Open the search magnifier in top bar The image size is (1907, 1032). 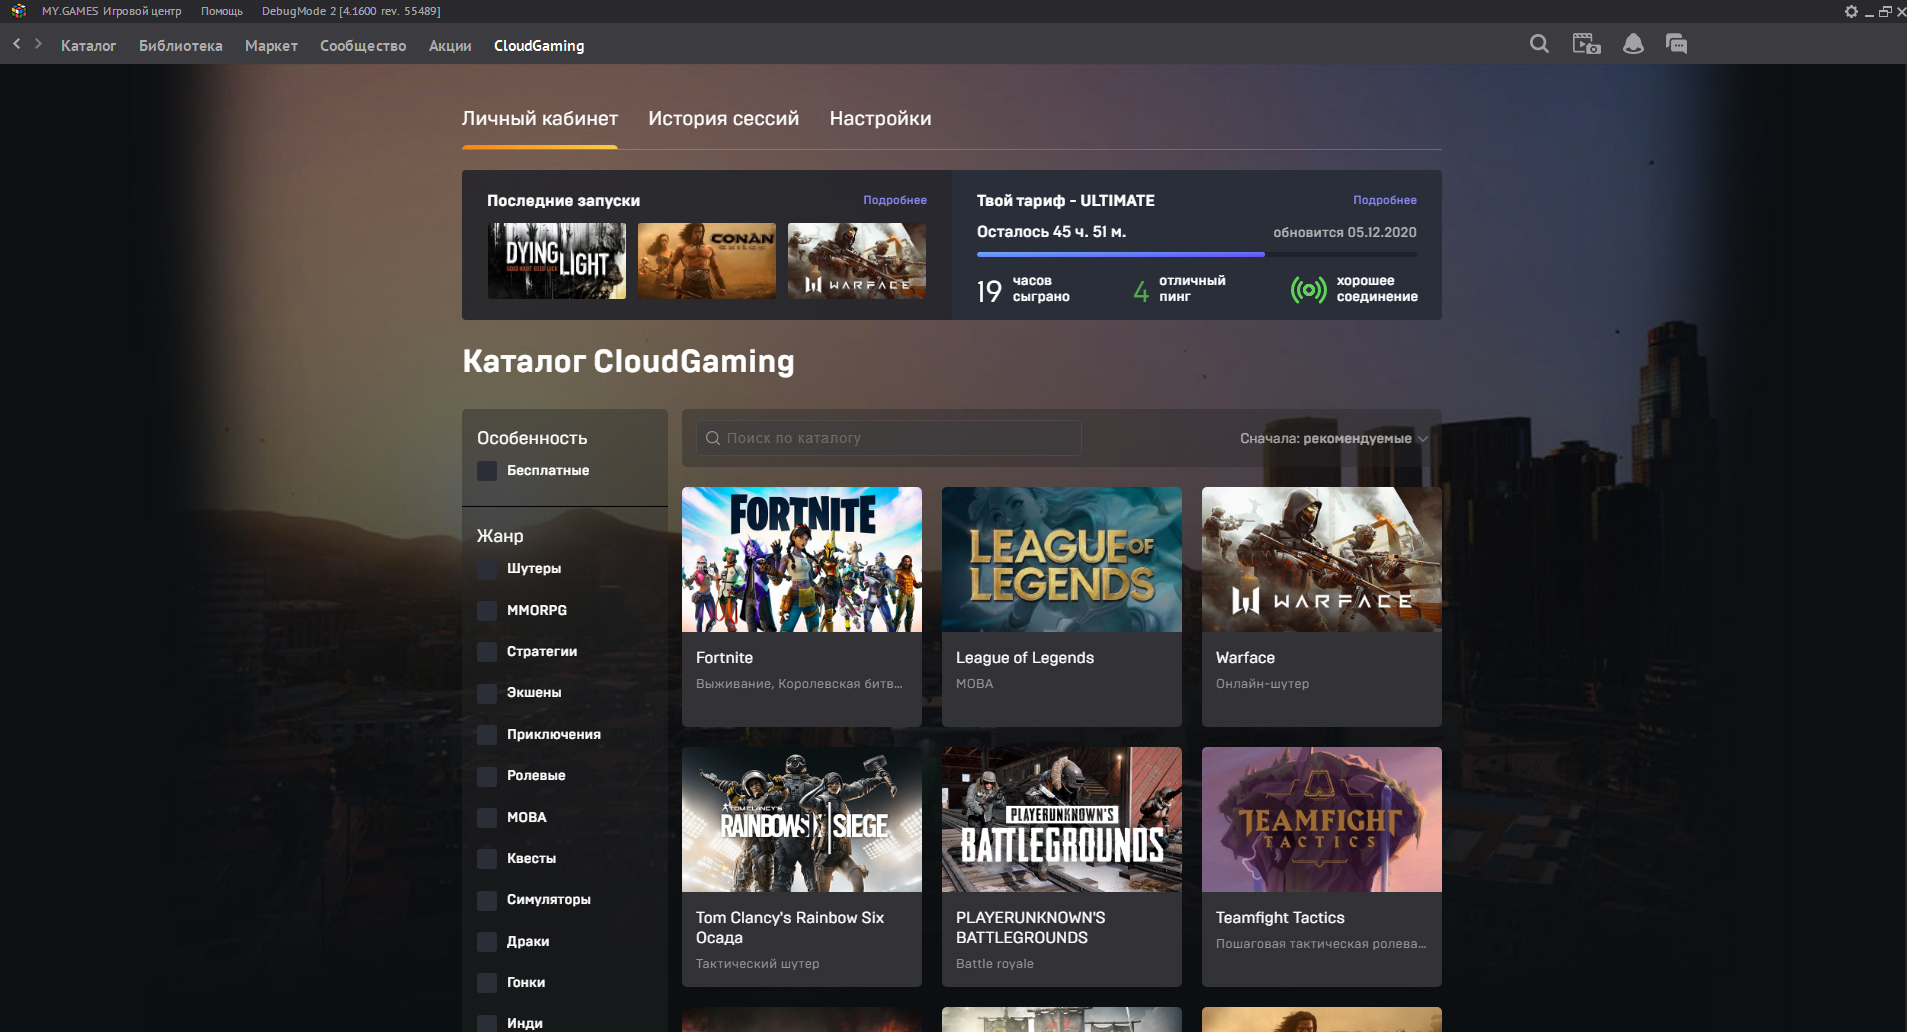(1540, 44)
